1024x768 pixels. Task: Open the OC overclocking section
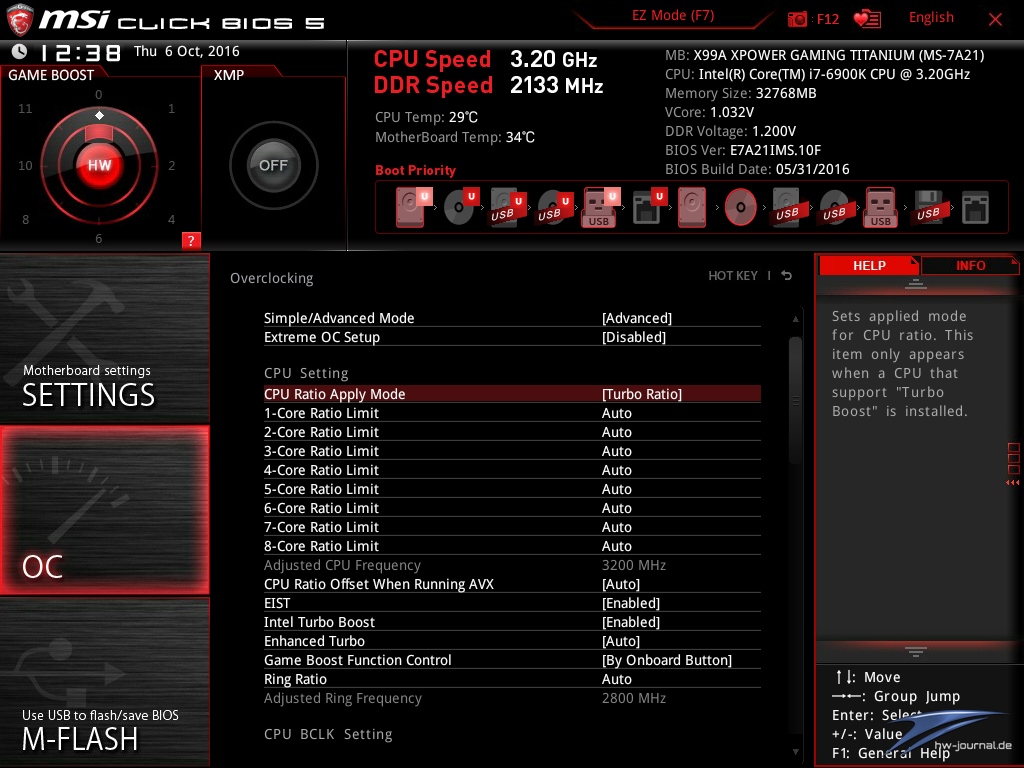[104, 510]
